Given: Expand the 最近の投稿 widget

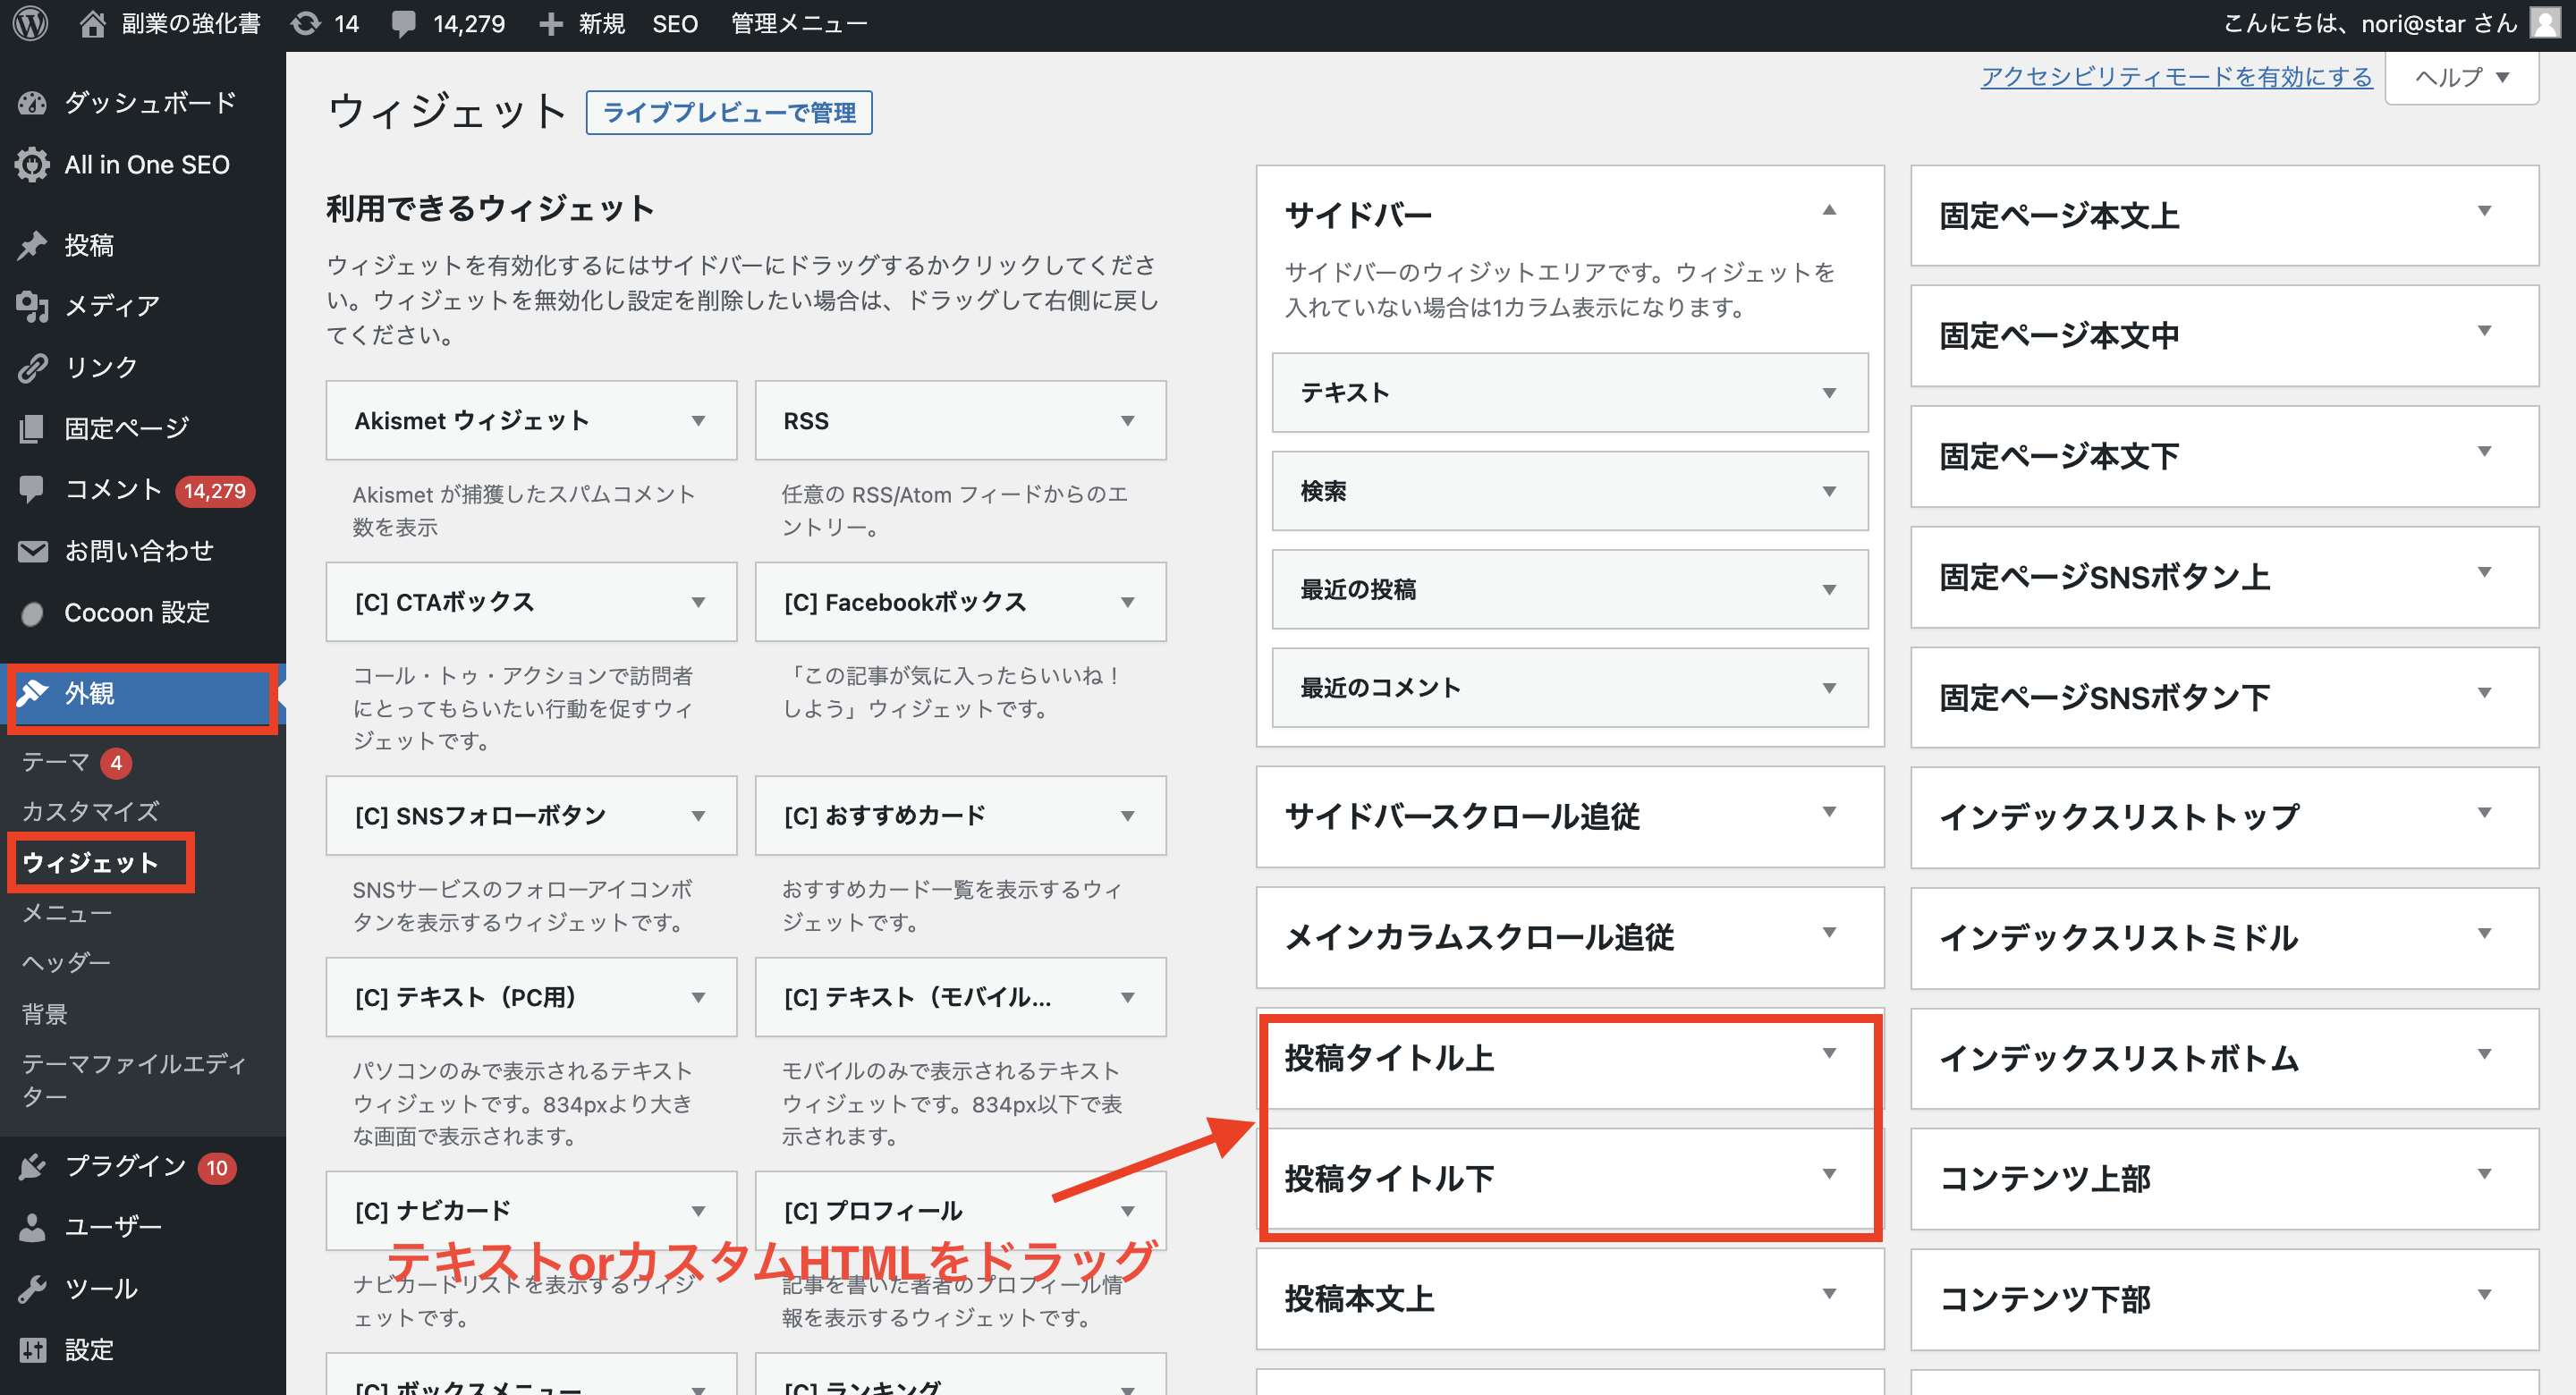Looking at the screenshot, I should [x=1828, y=589].
